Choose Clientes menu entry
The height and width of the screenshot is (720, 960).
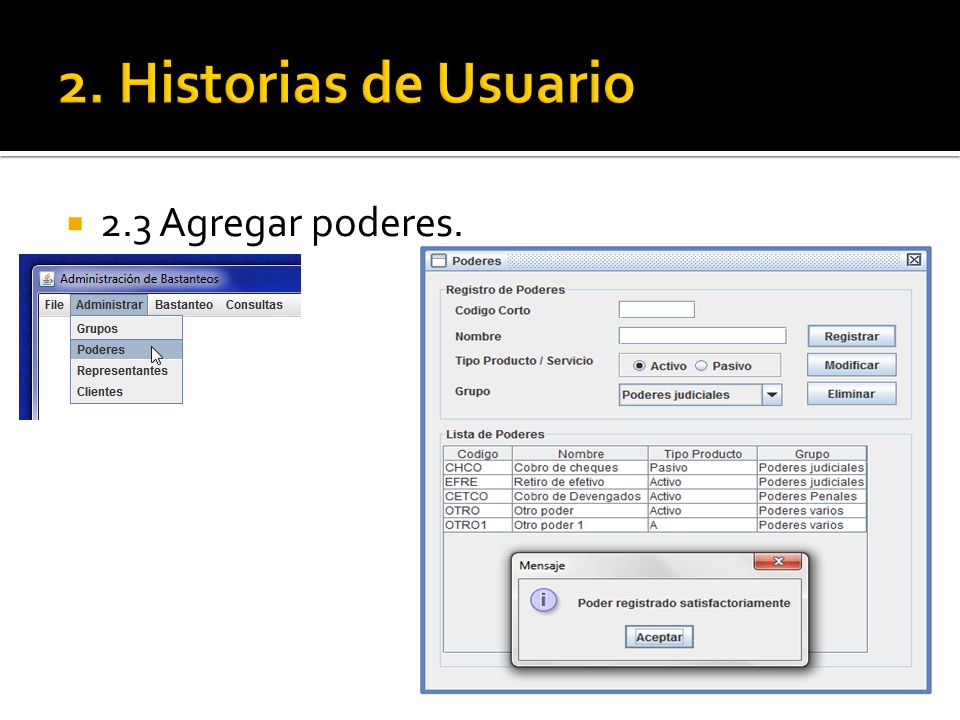click(x=126, y=392)
